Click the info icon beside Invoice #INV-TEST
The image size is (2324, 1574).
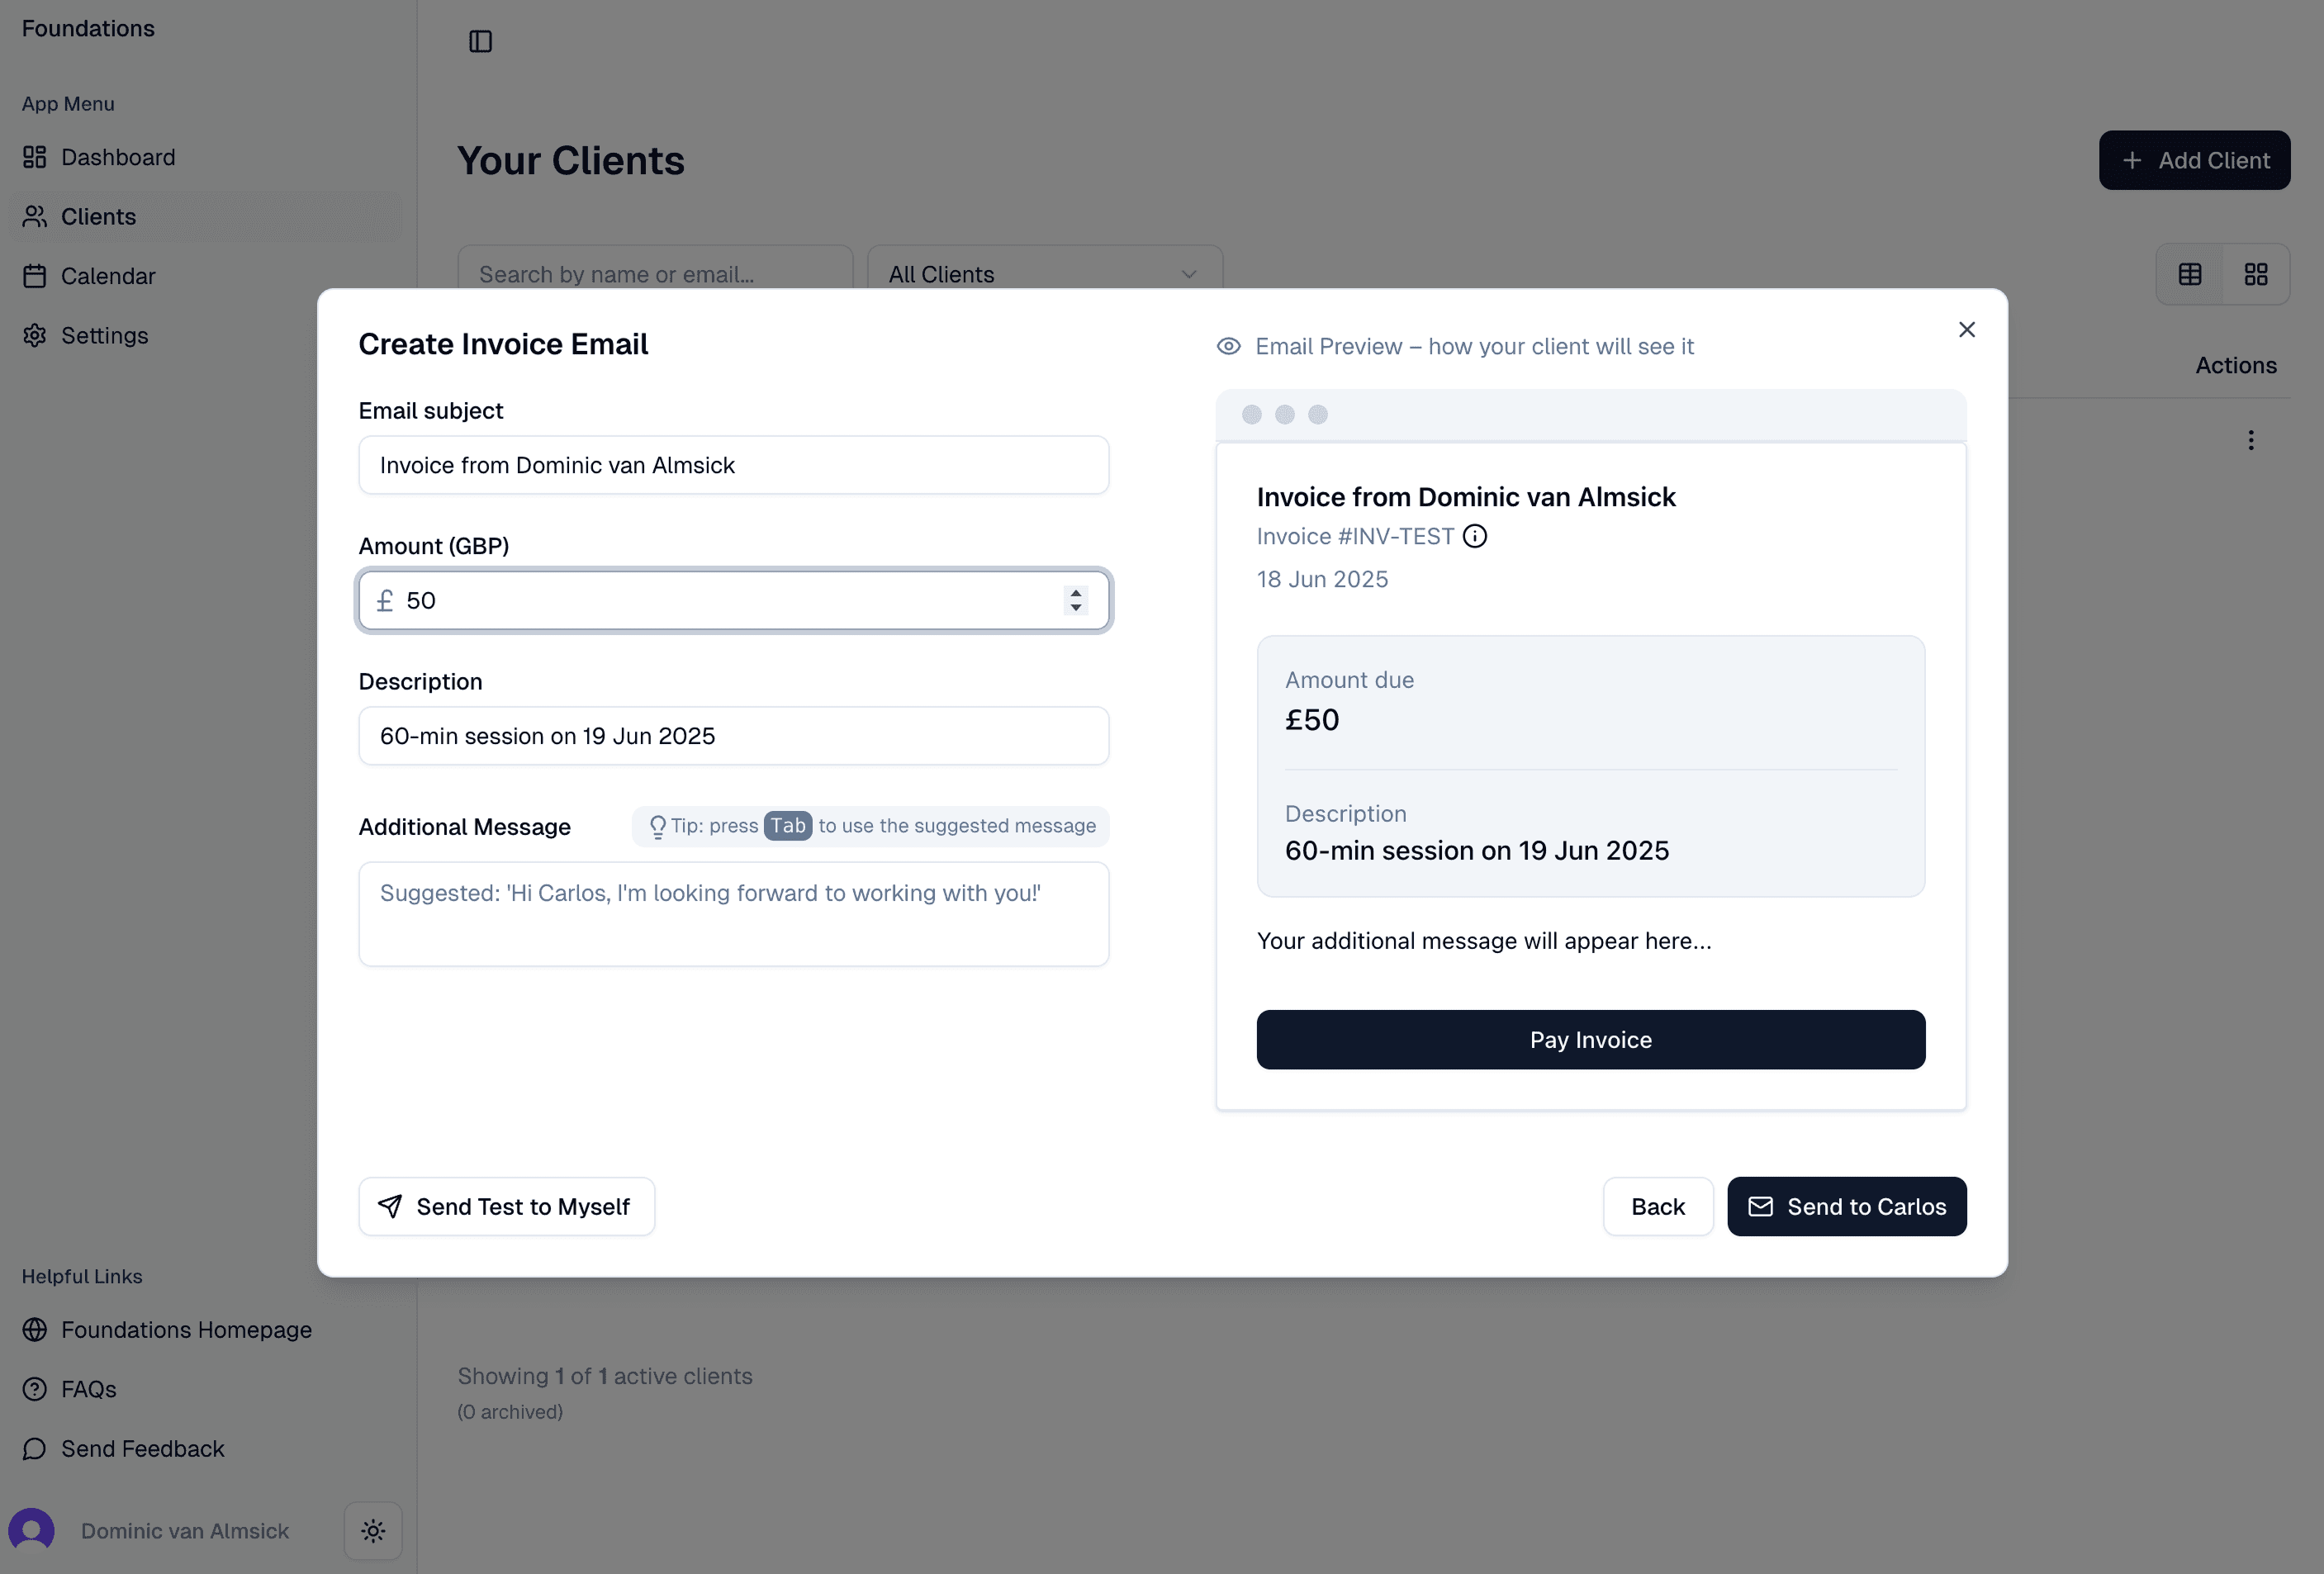(1475, 536)
